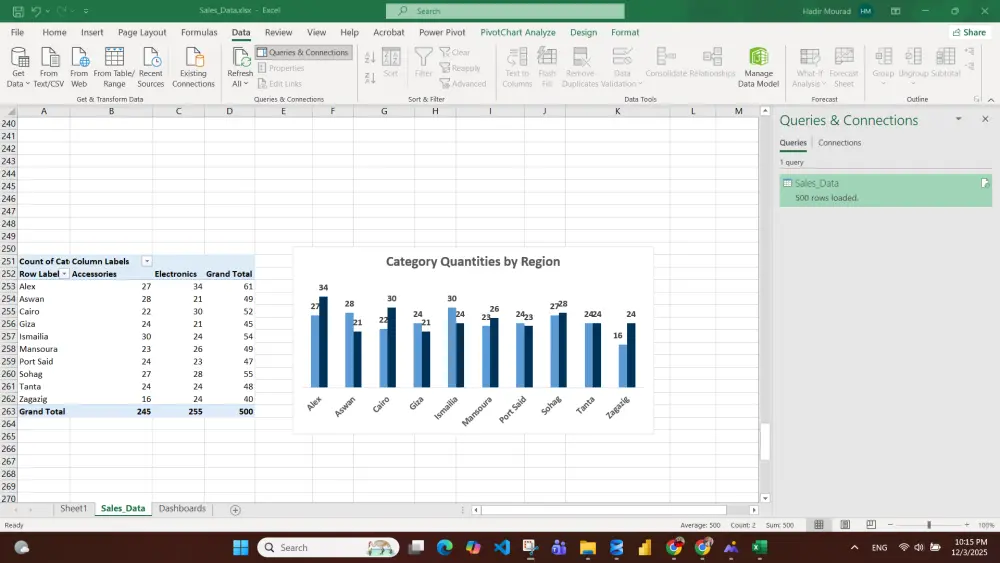Collapse the ribbon

[x=990, y=99]
